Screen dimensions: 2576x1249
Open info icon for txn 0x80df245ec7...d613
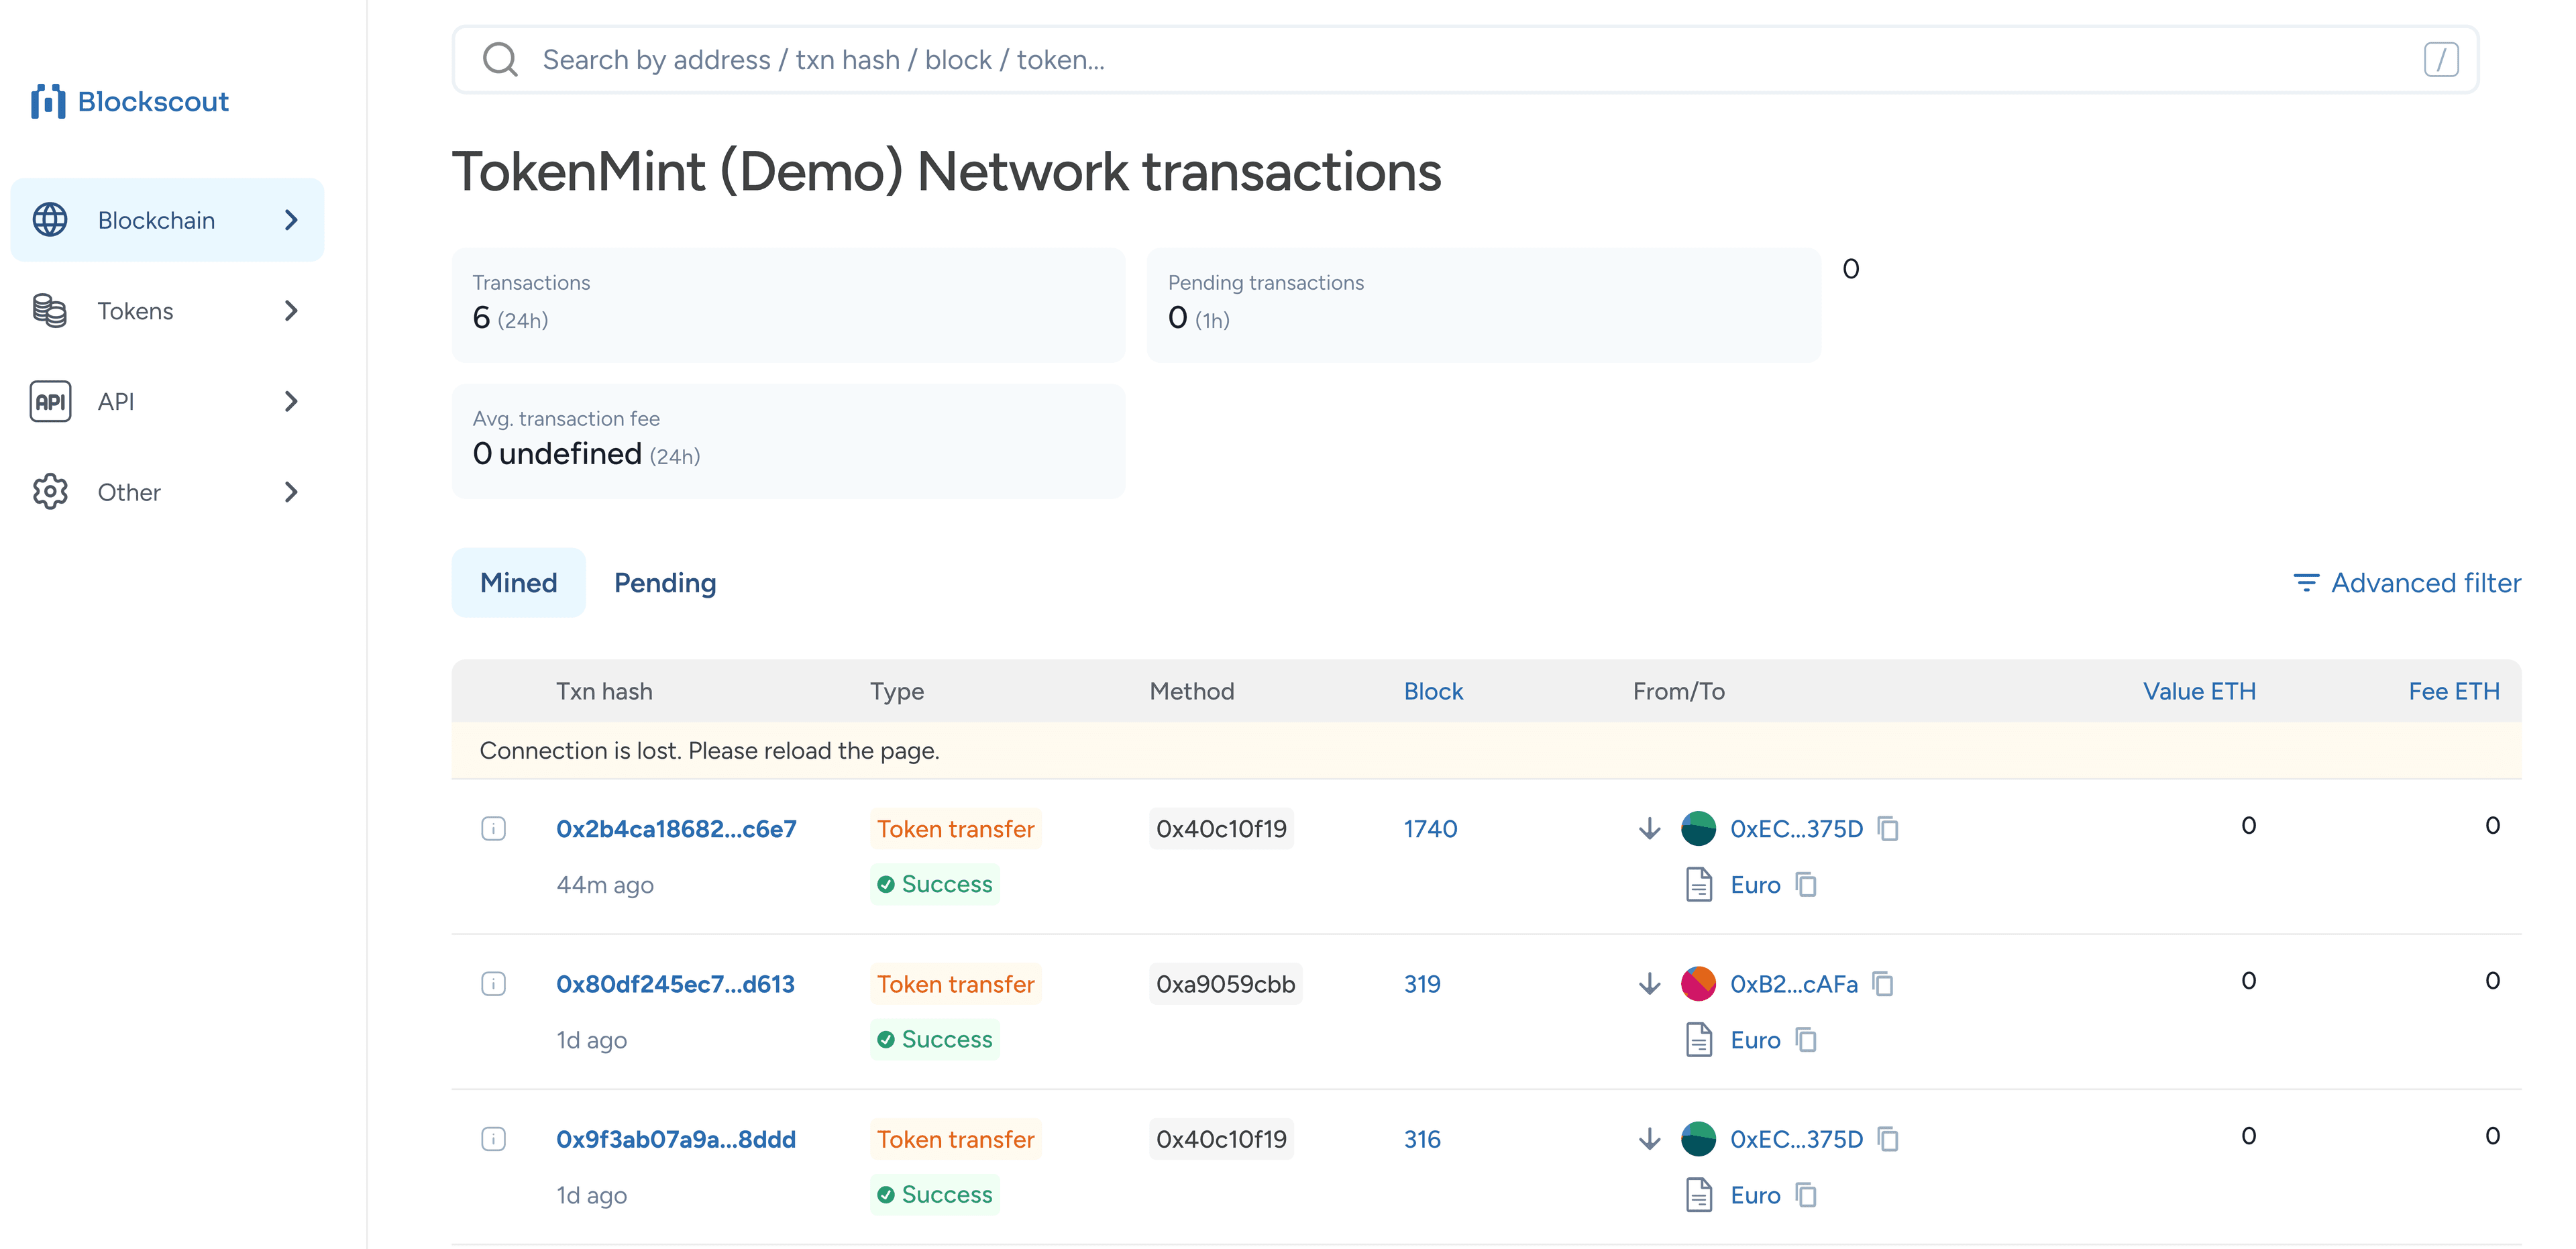[x=493, y=984]
